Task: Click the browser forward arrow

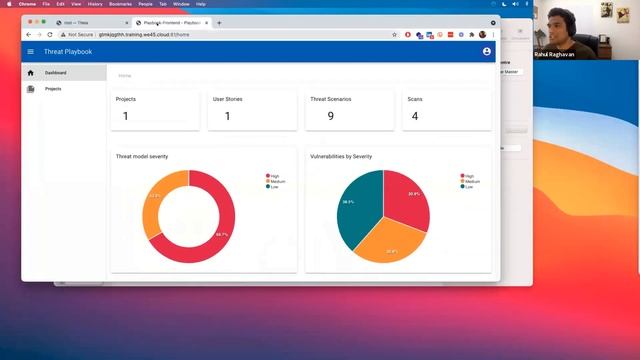Action: (39, 35)
